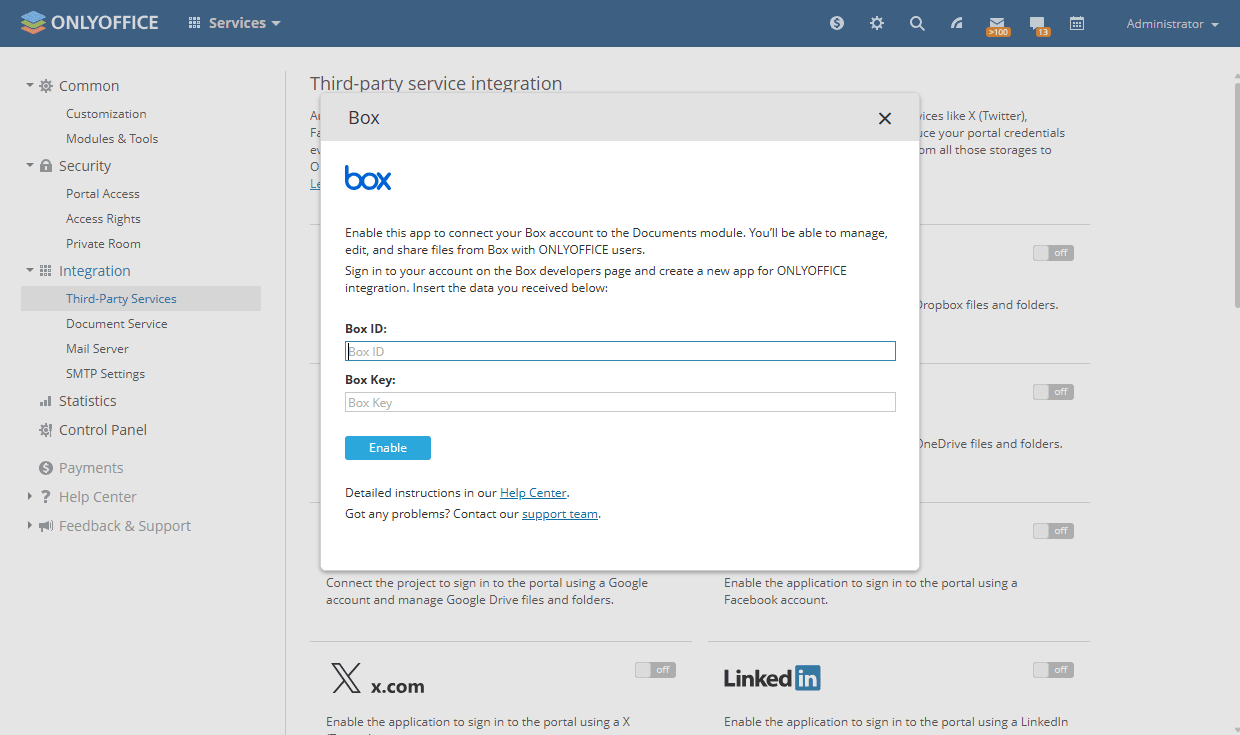
Task: Click the Integration grid icon in sidebar
Action: coord(46,271)
